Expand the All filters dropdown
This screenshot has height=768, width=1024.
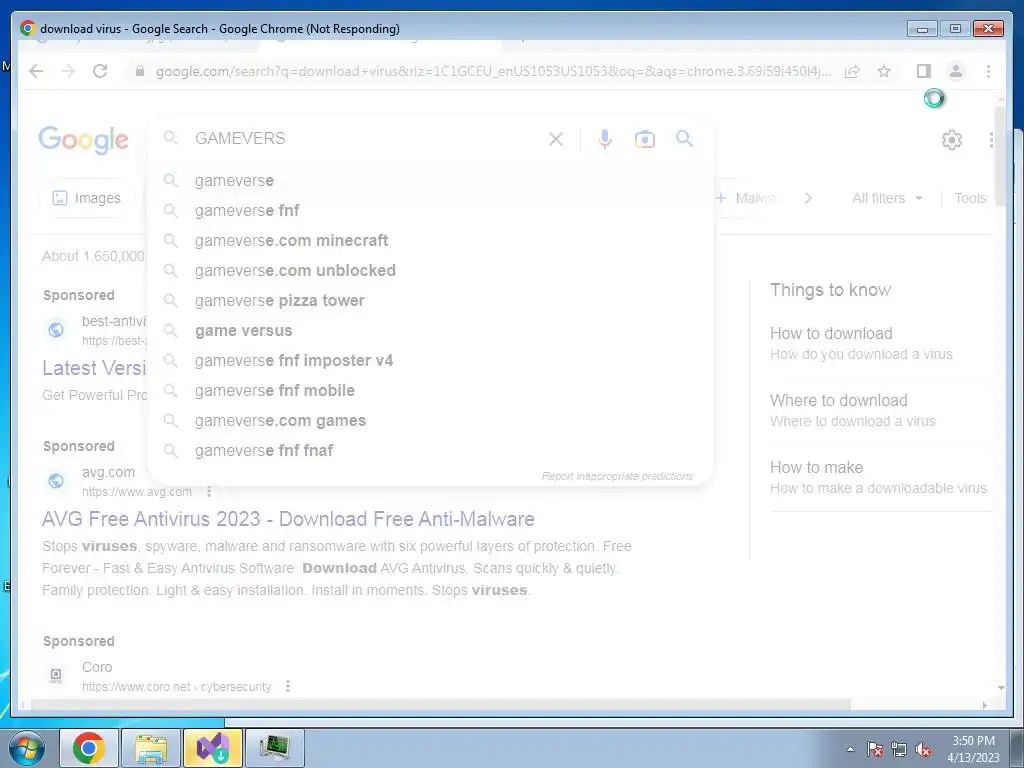pos(887,198)
